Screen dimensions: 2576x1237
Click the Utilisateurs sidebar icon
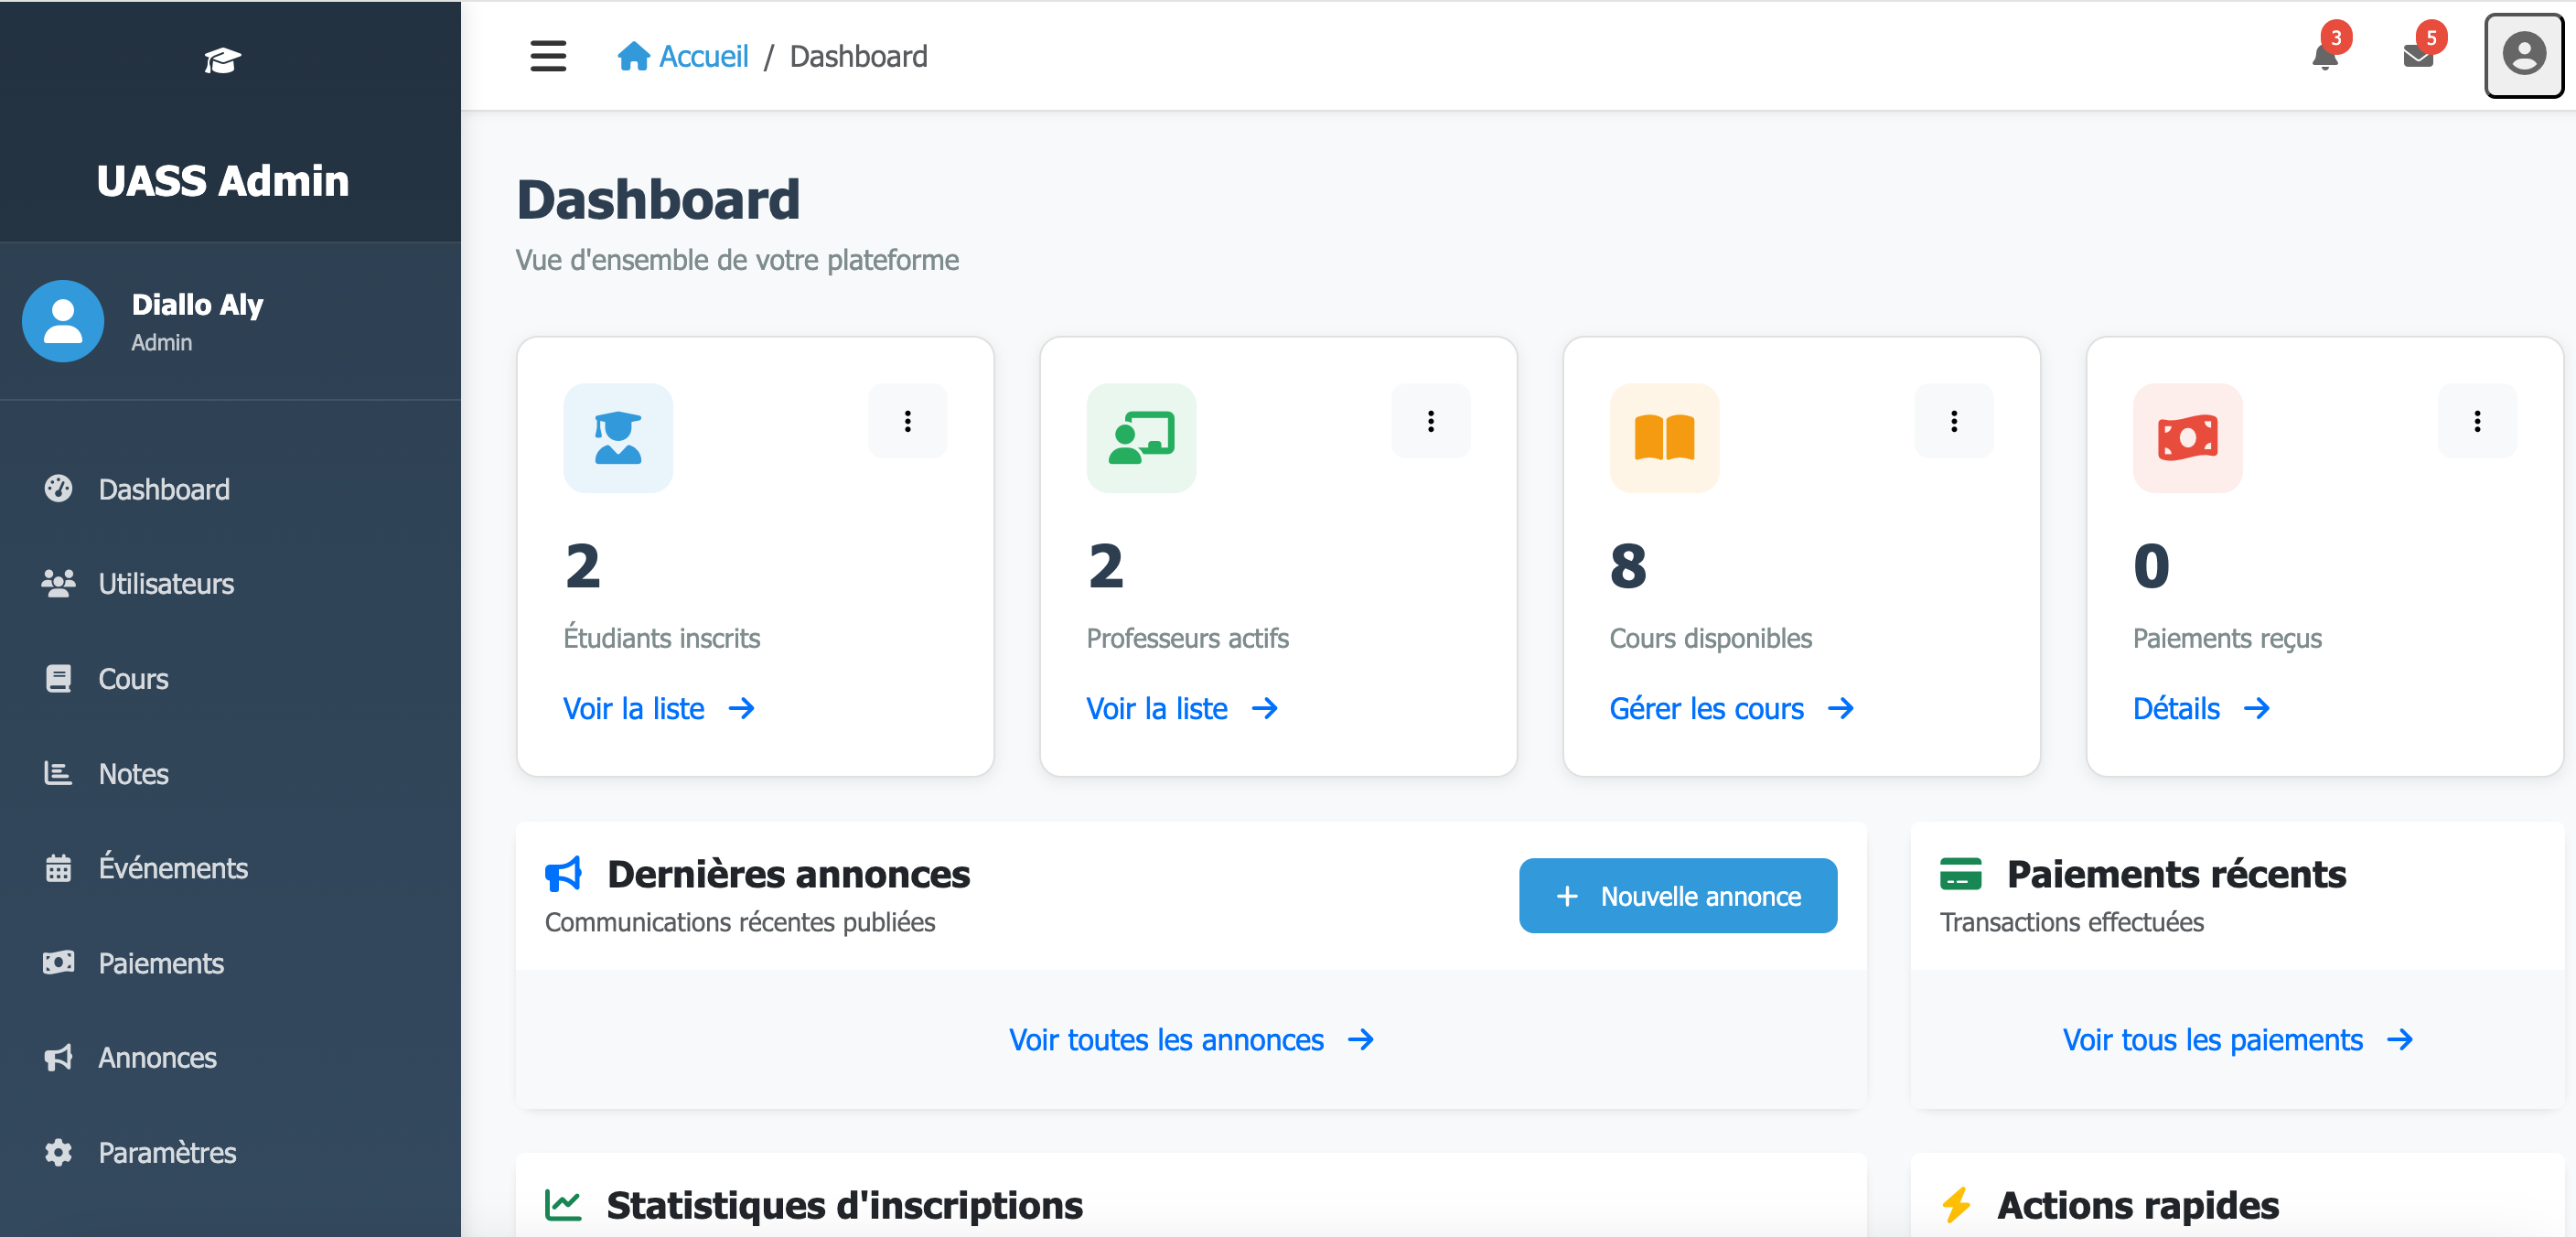click(x=59, y=584)
